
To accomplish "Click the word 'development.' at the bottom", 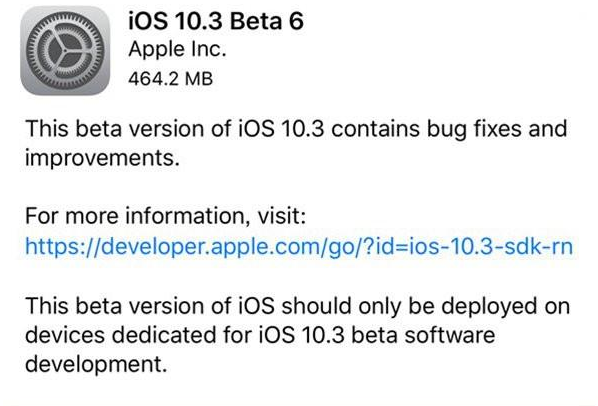I will click(96, 364).
